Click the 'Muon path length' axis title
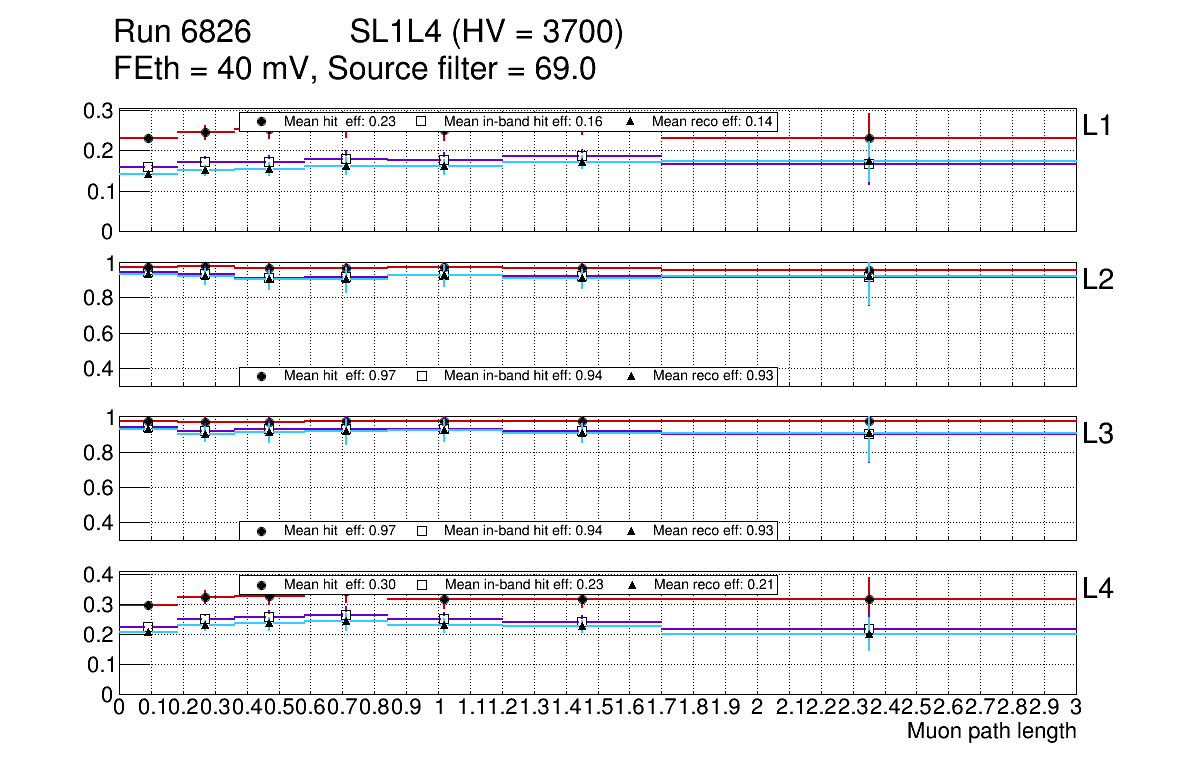The height and width of the screenshot is (772, 1196). [x=991, y=731]
